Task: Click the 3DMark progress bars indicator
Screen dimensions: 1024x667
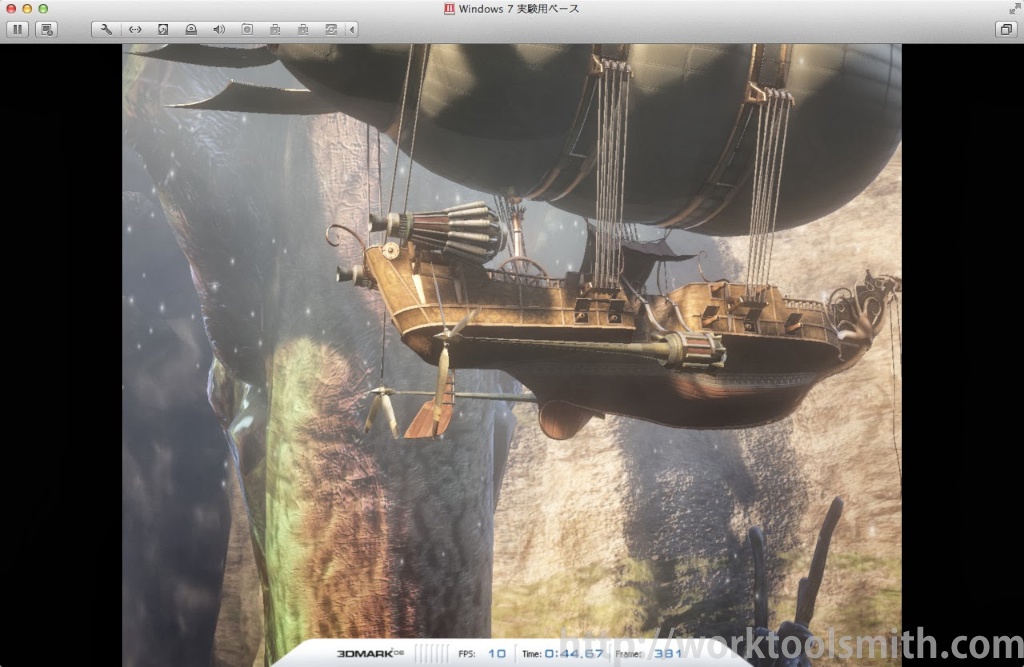Action: (x=432, y=653)
